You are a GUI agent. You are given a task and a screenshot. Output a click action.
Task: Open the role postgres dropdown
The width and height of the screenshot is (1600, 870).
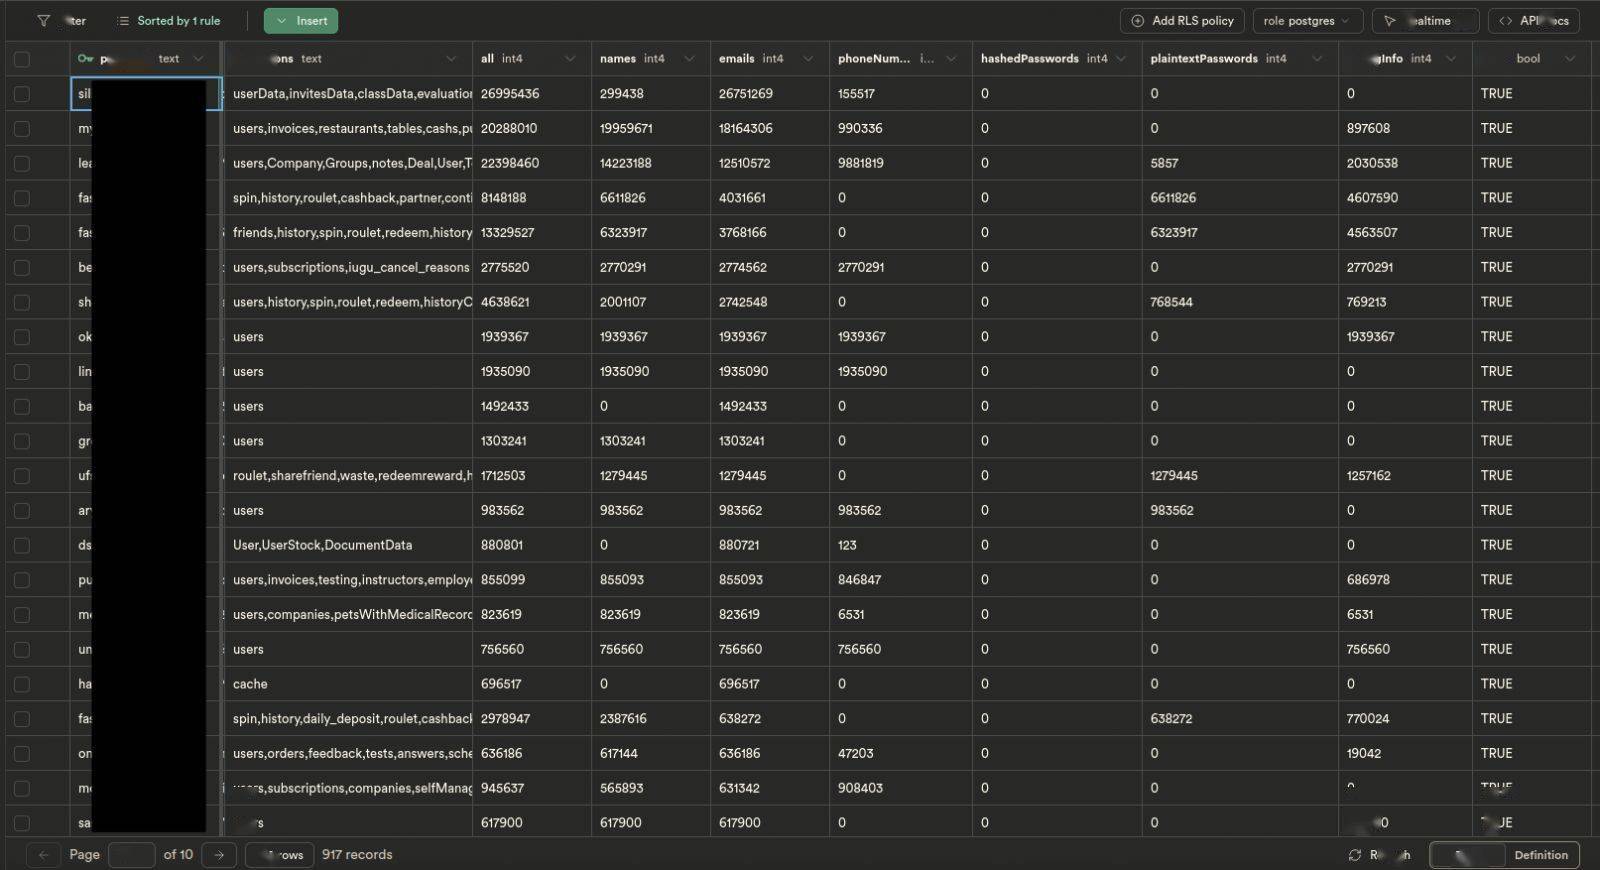(x=1307, y=21)
